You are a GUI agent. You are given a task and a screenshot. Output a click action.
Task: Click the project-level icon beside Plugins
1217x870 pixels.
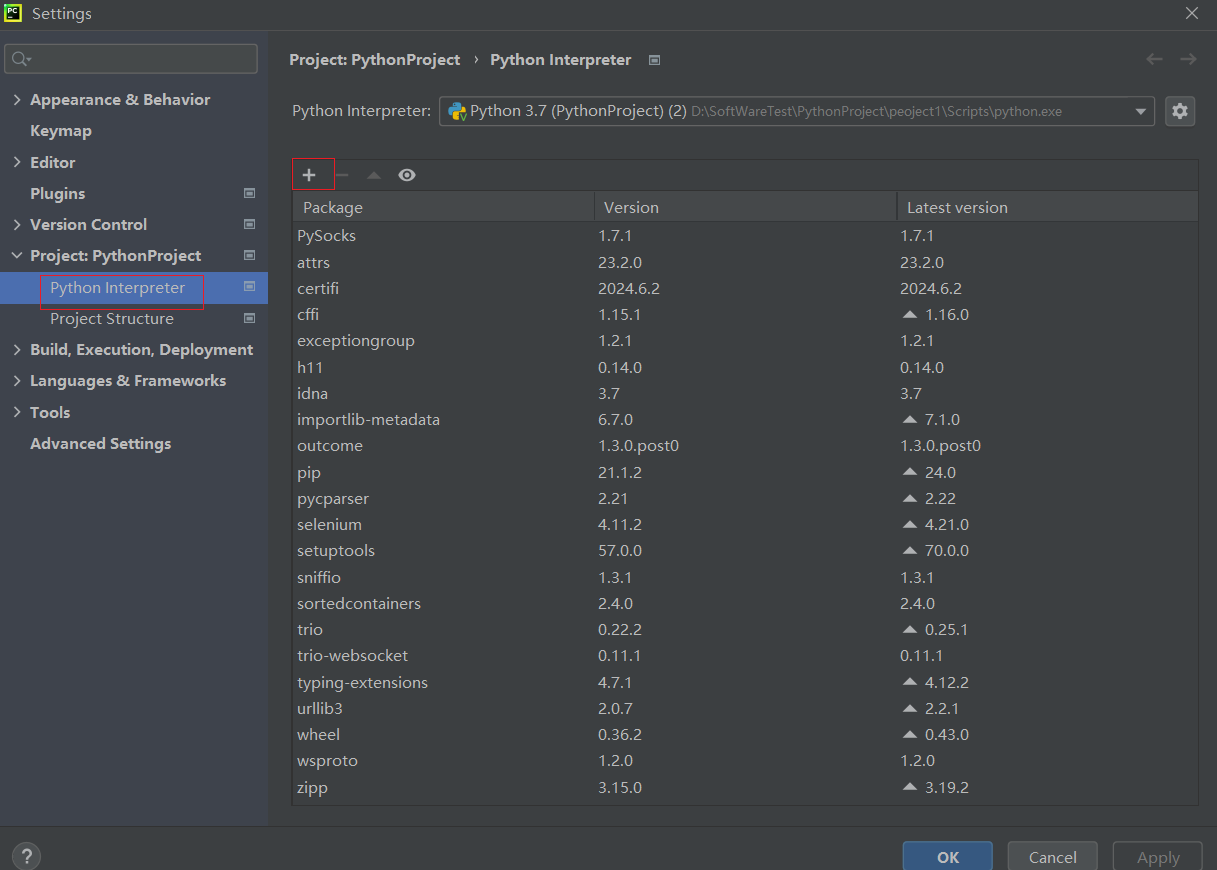249,193
